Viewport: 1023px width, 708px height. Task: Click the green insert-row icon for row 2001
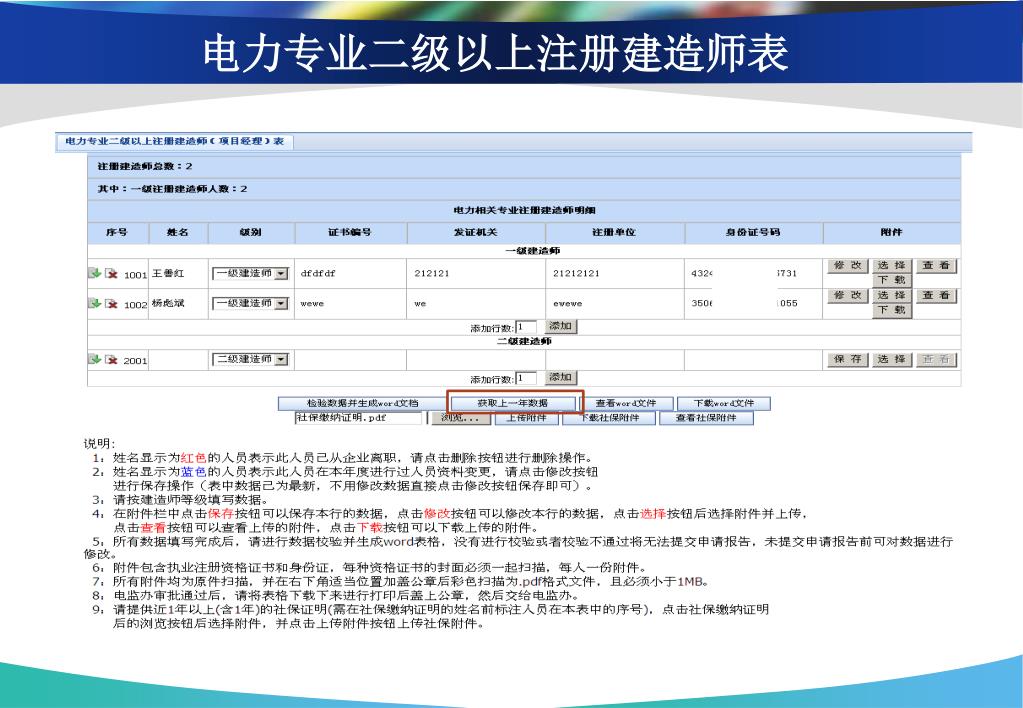[x=95, y=360]
